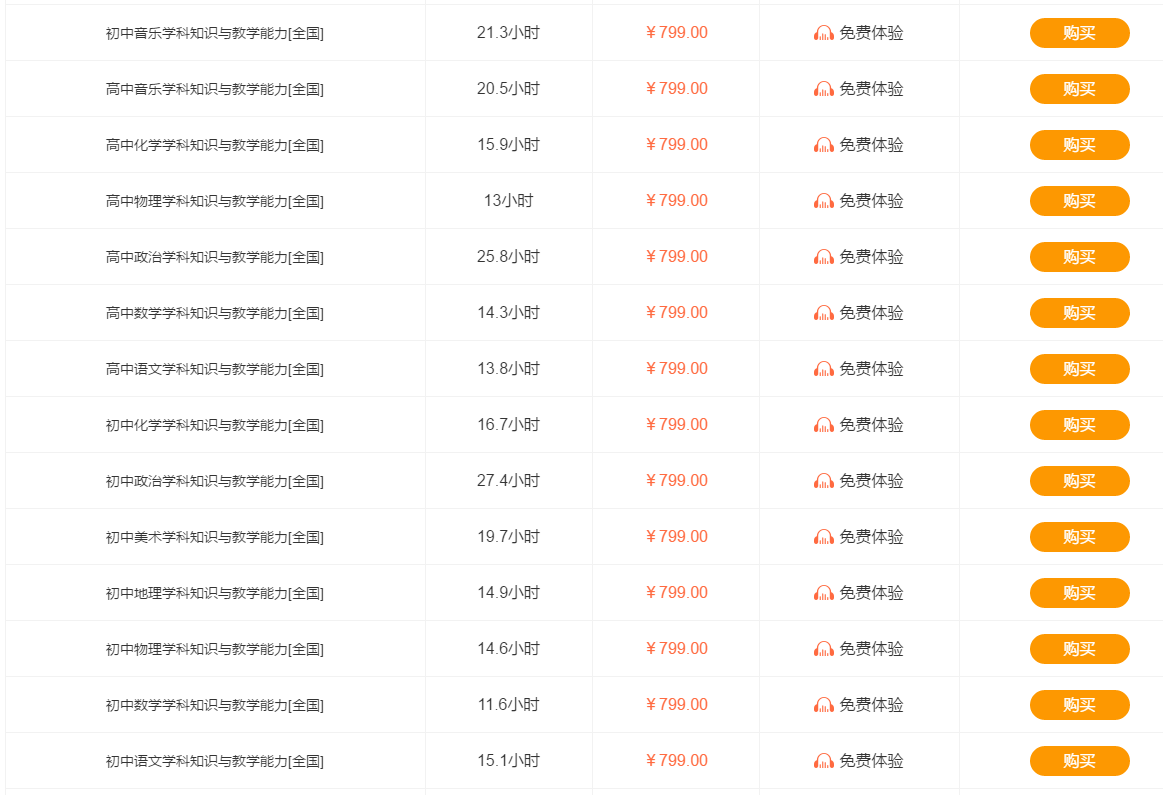The width and height of the screenshot is (1163, 795).
Task: Click headphone icon in 高中政治 row
Action: tap(823, 257)
